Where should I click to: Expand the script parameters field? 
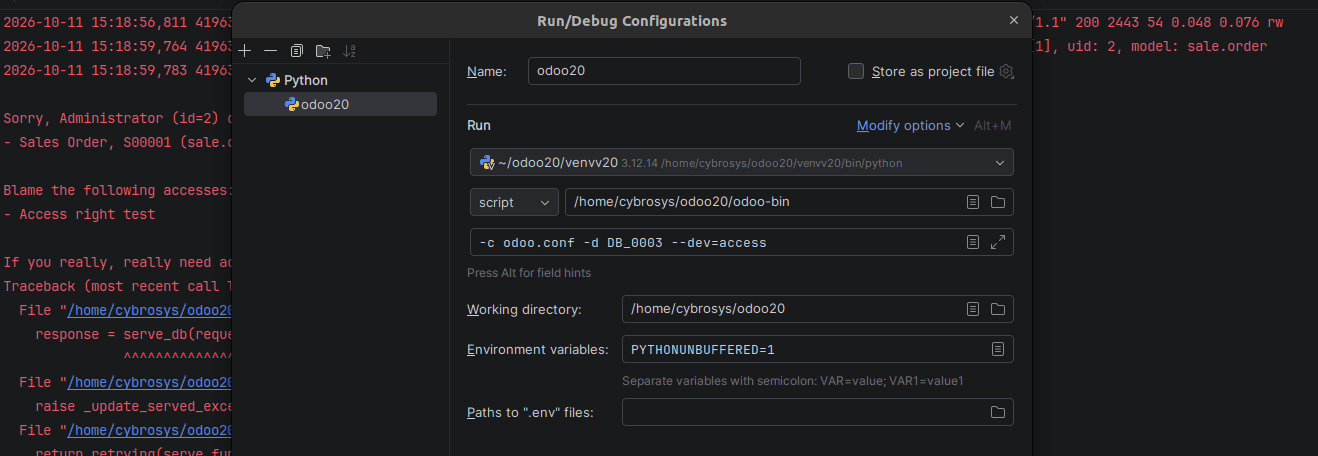click(997, 242)
